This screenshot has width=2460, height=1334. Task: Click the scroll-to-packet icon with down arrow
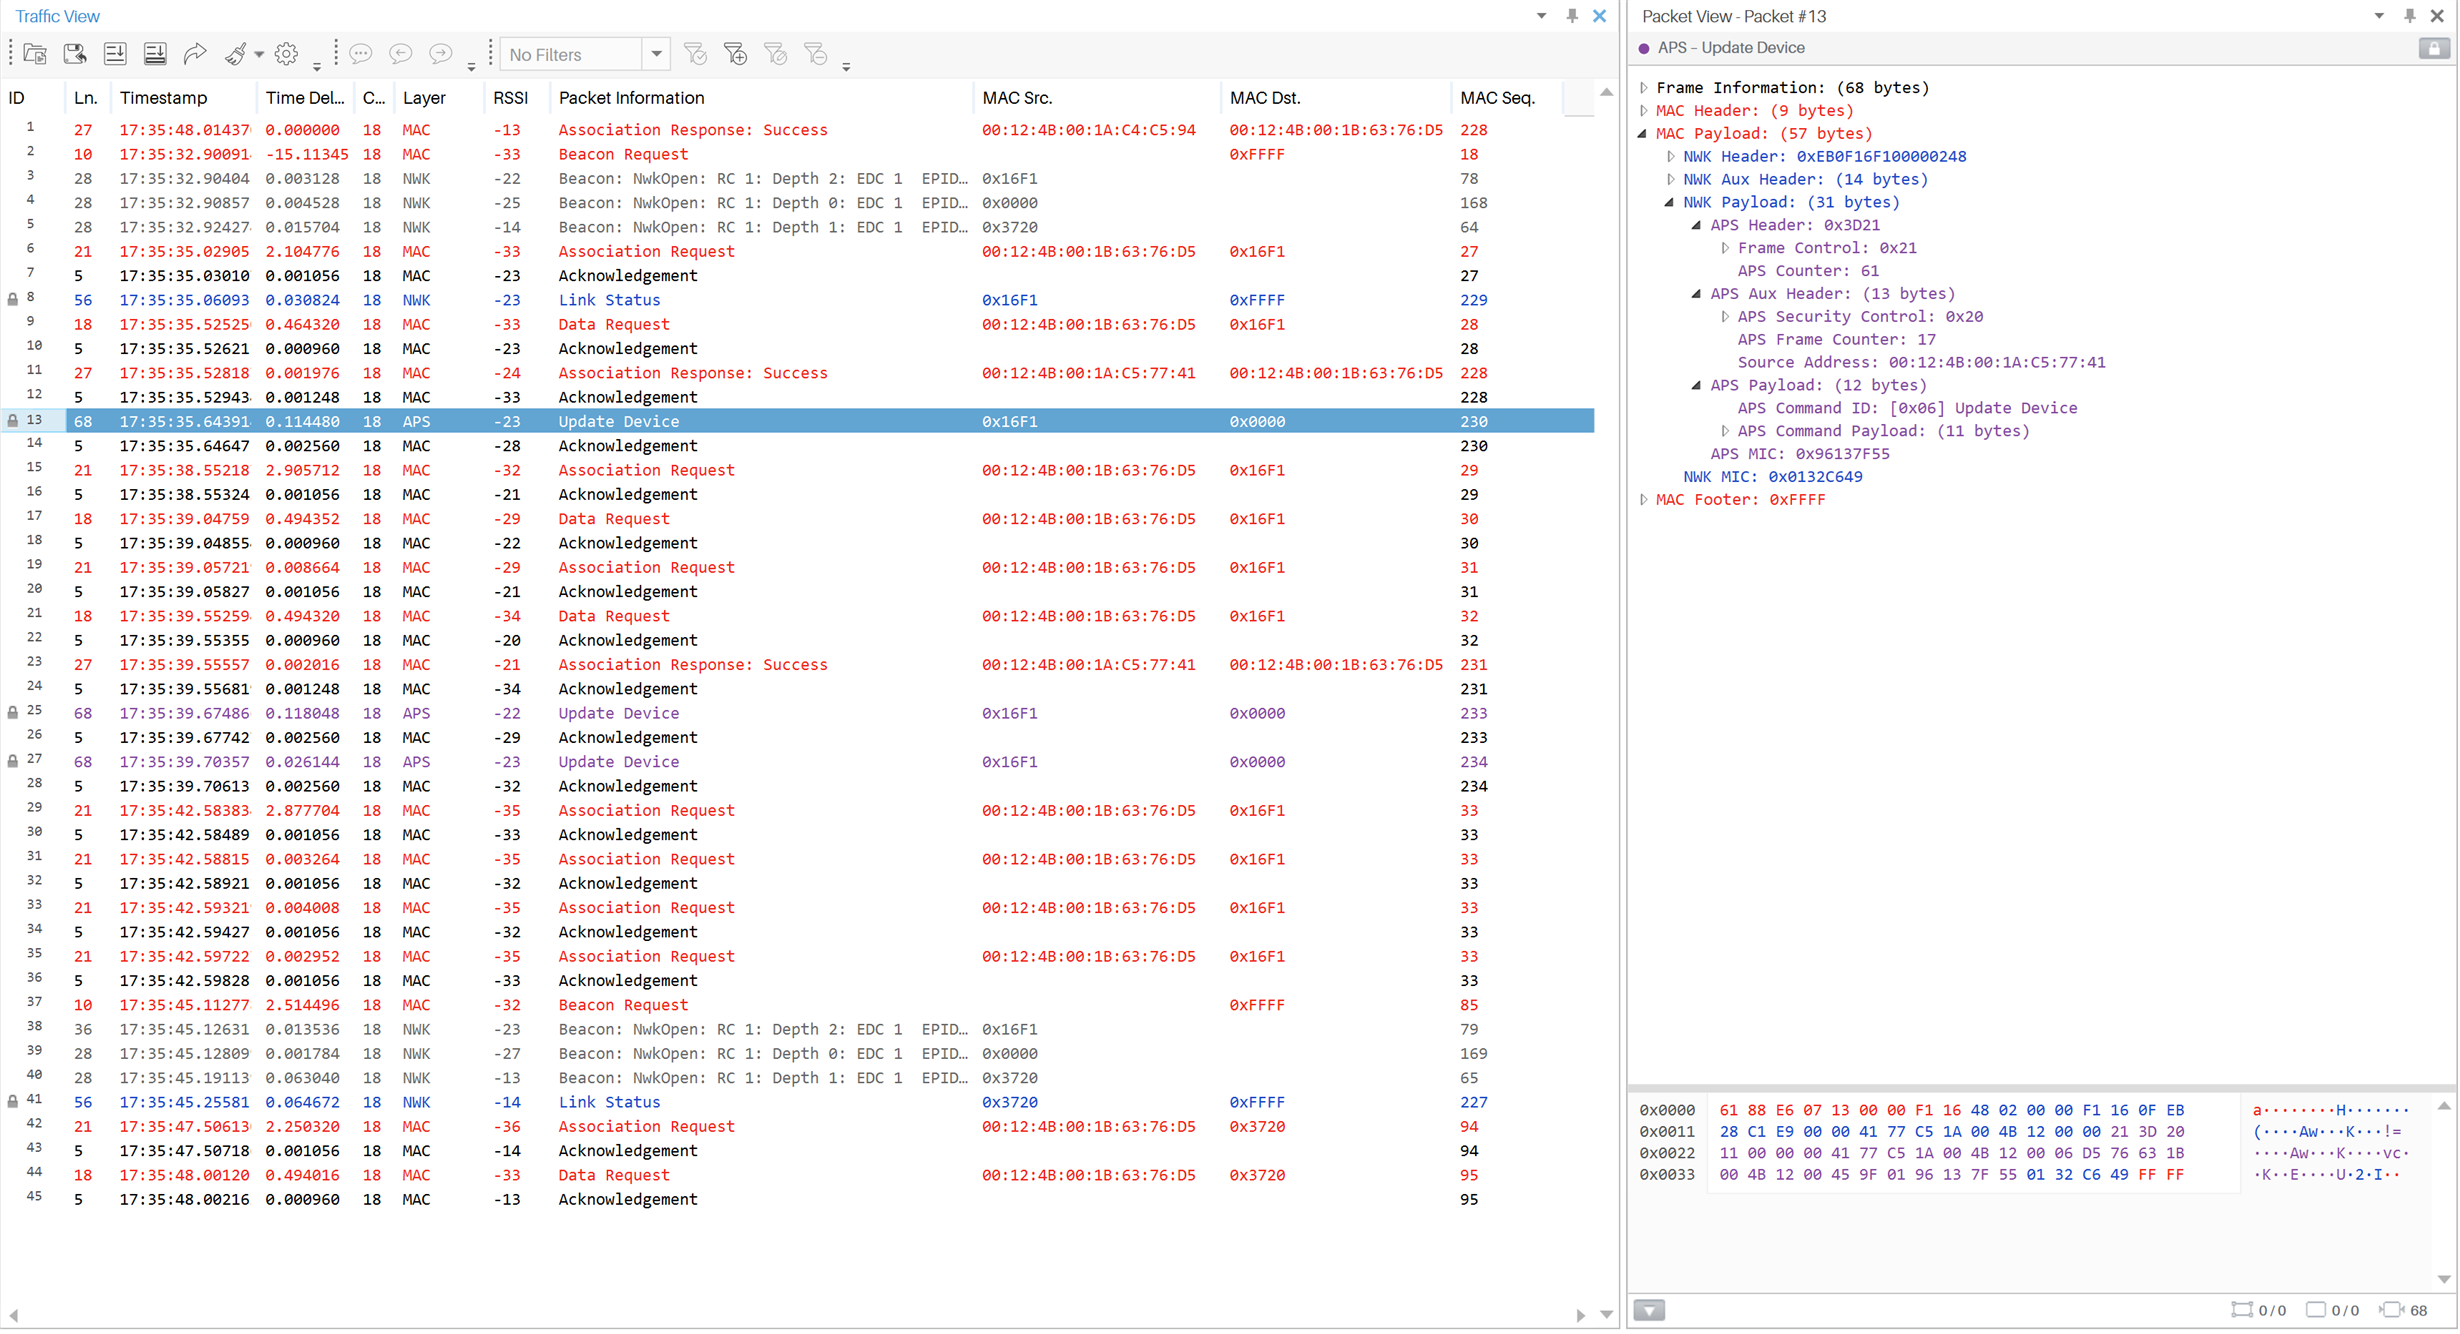click(115, 54)
